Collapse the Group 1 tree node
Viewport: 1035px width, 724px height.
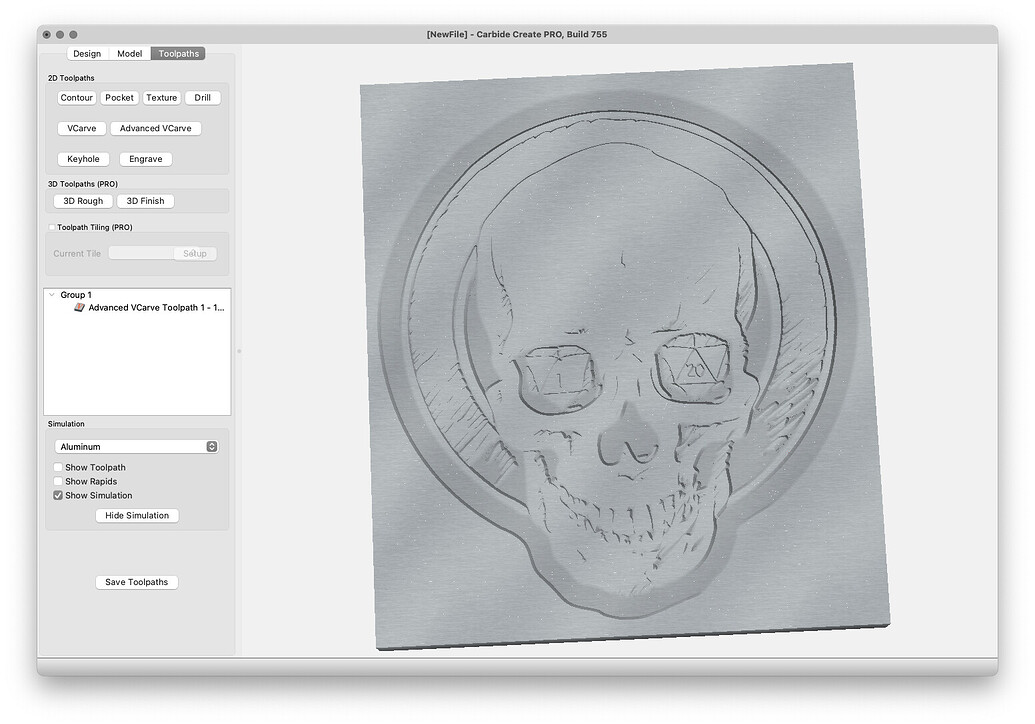51,295
